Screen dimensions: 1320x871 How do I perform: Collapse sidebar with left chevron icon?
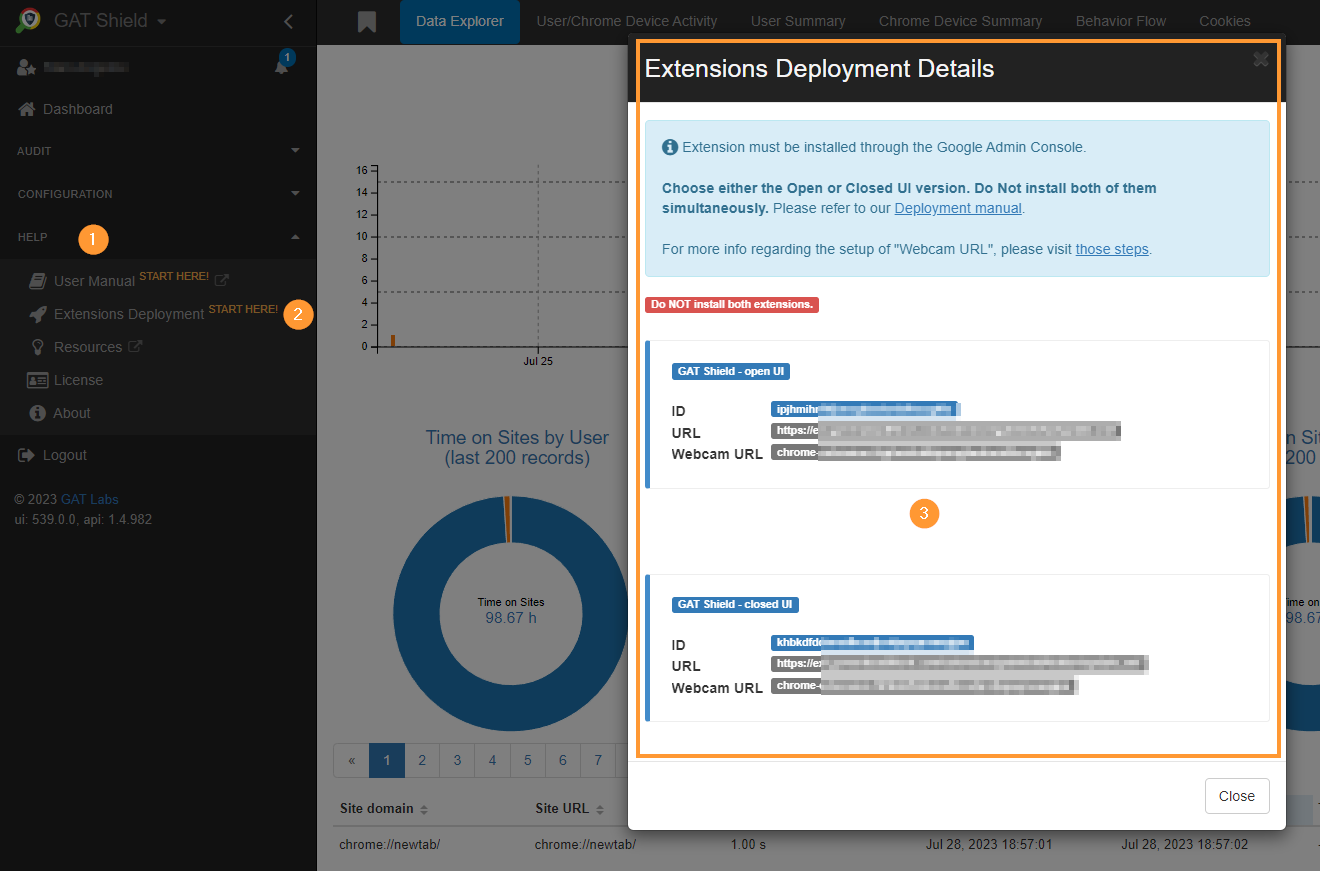(288, 21)
